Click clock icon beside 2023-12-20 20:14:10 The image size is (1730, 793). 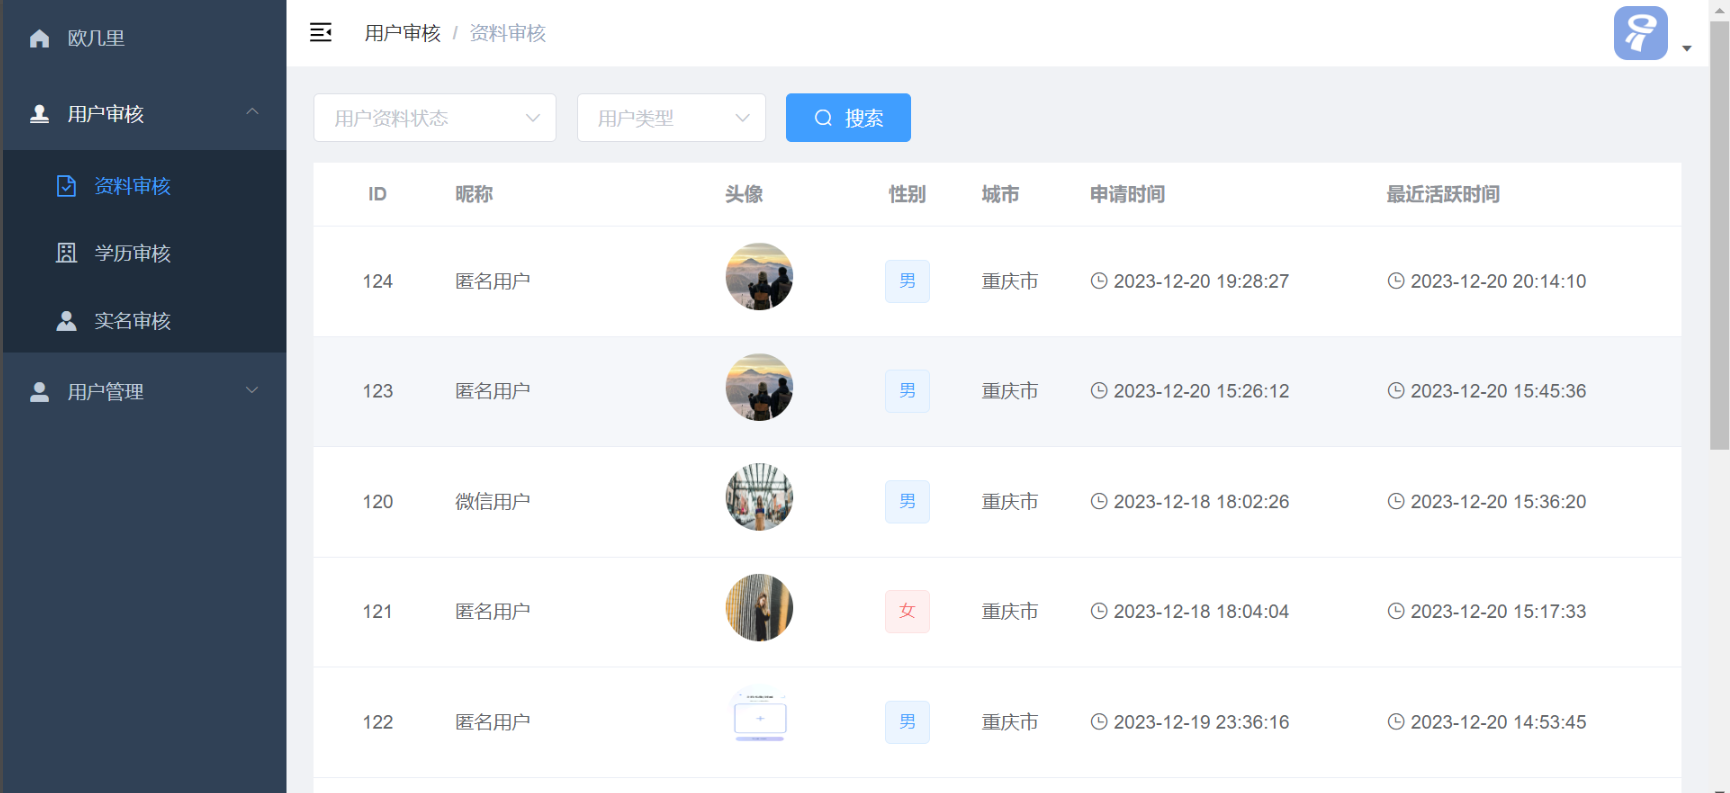pos(1396,281)
